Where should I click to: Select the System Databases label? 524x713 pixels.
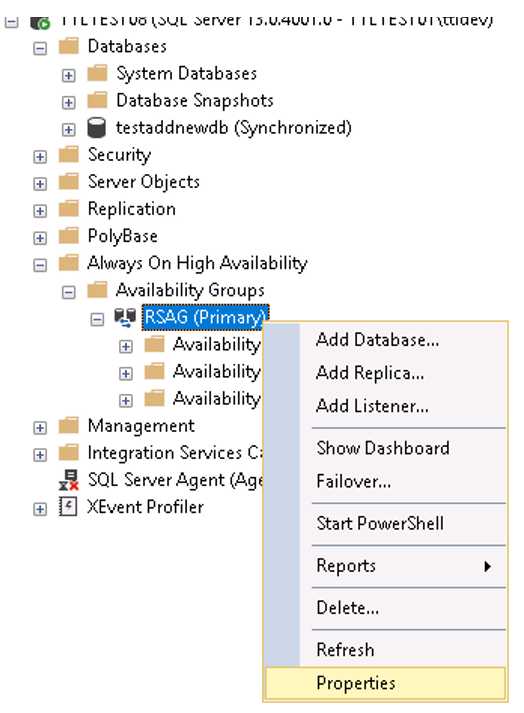click(186, 74)
